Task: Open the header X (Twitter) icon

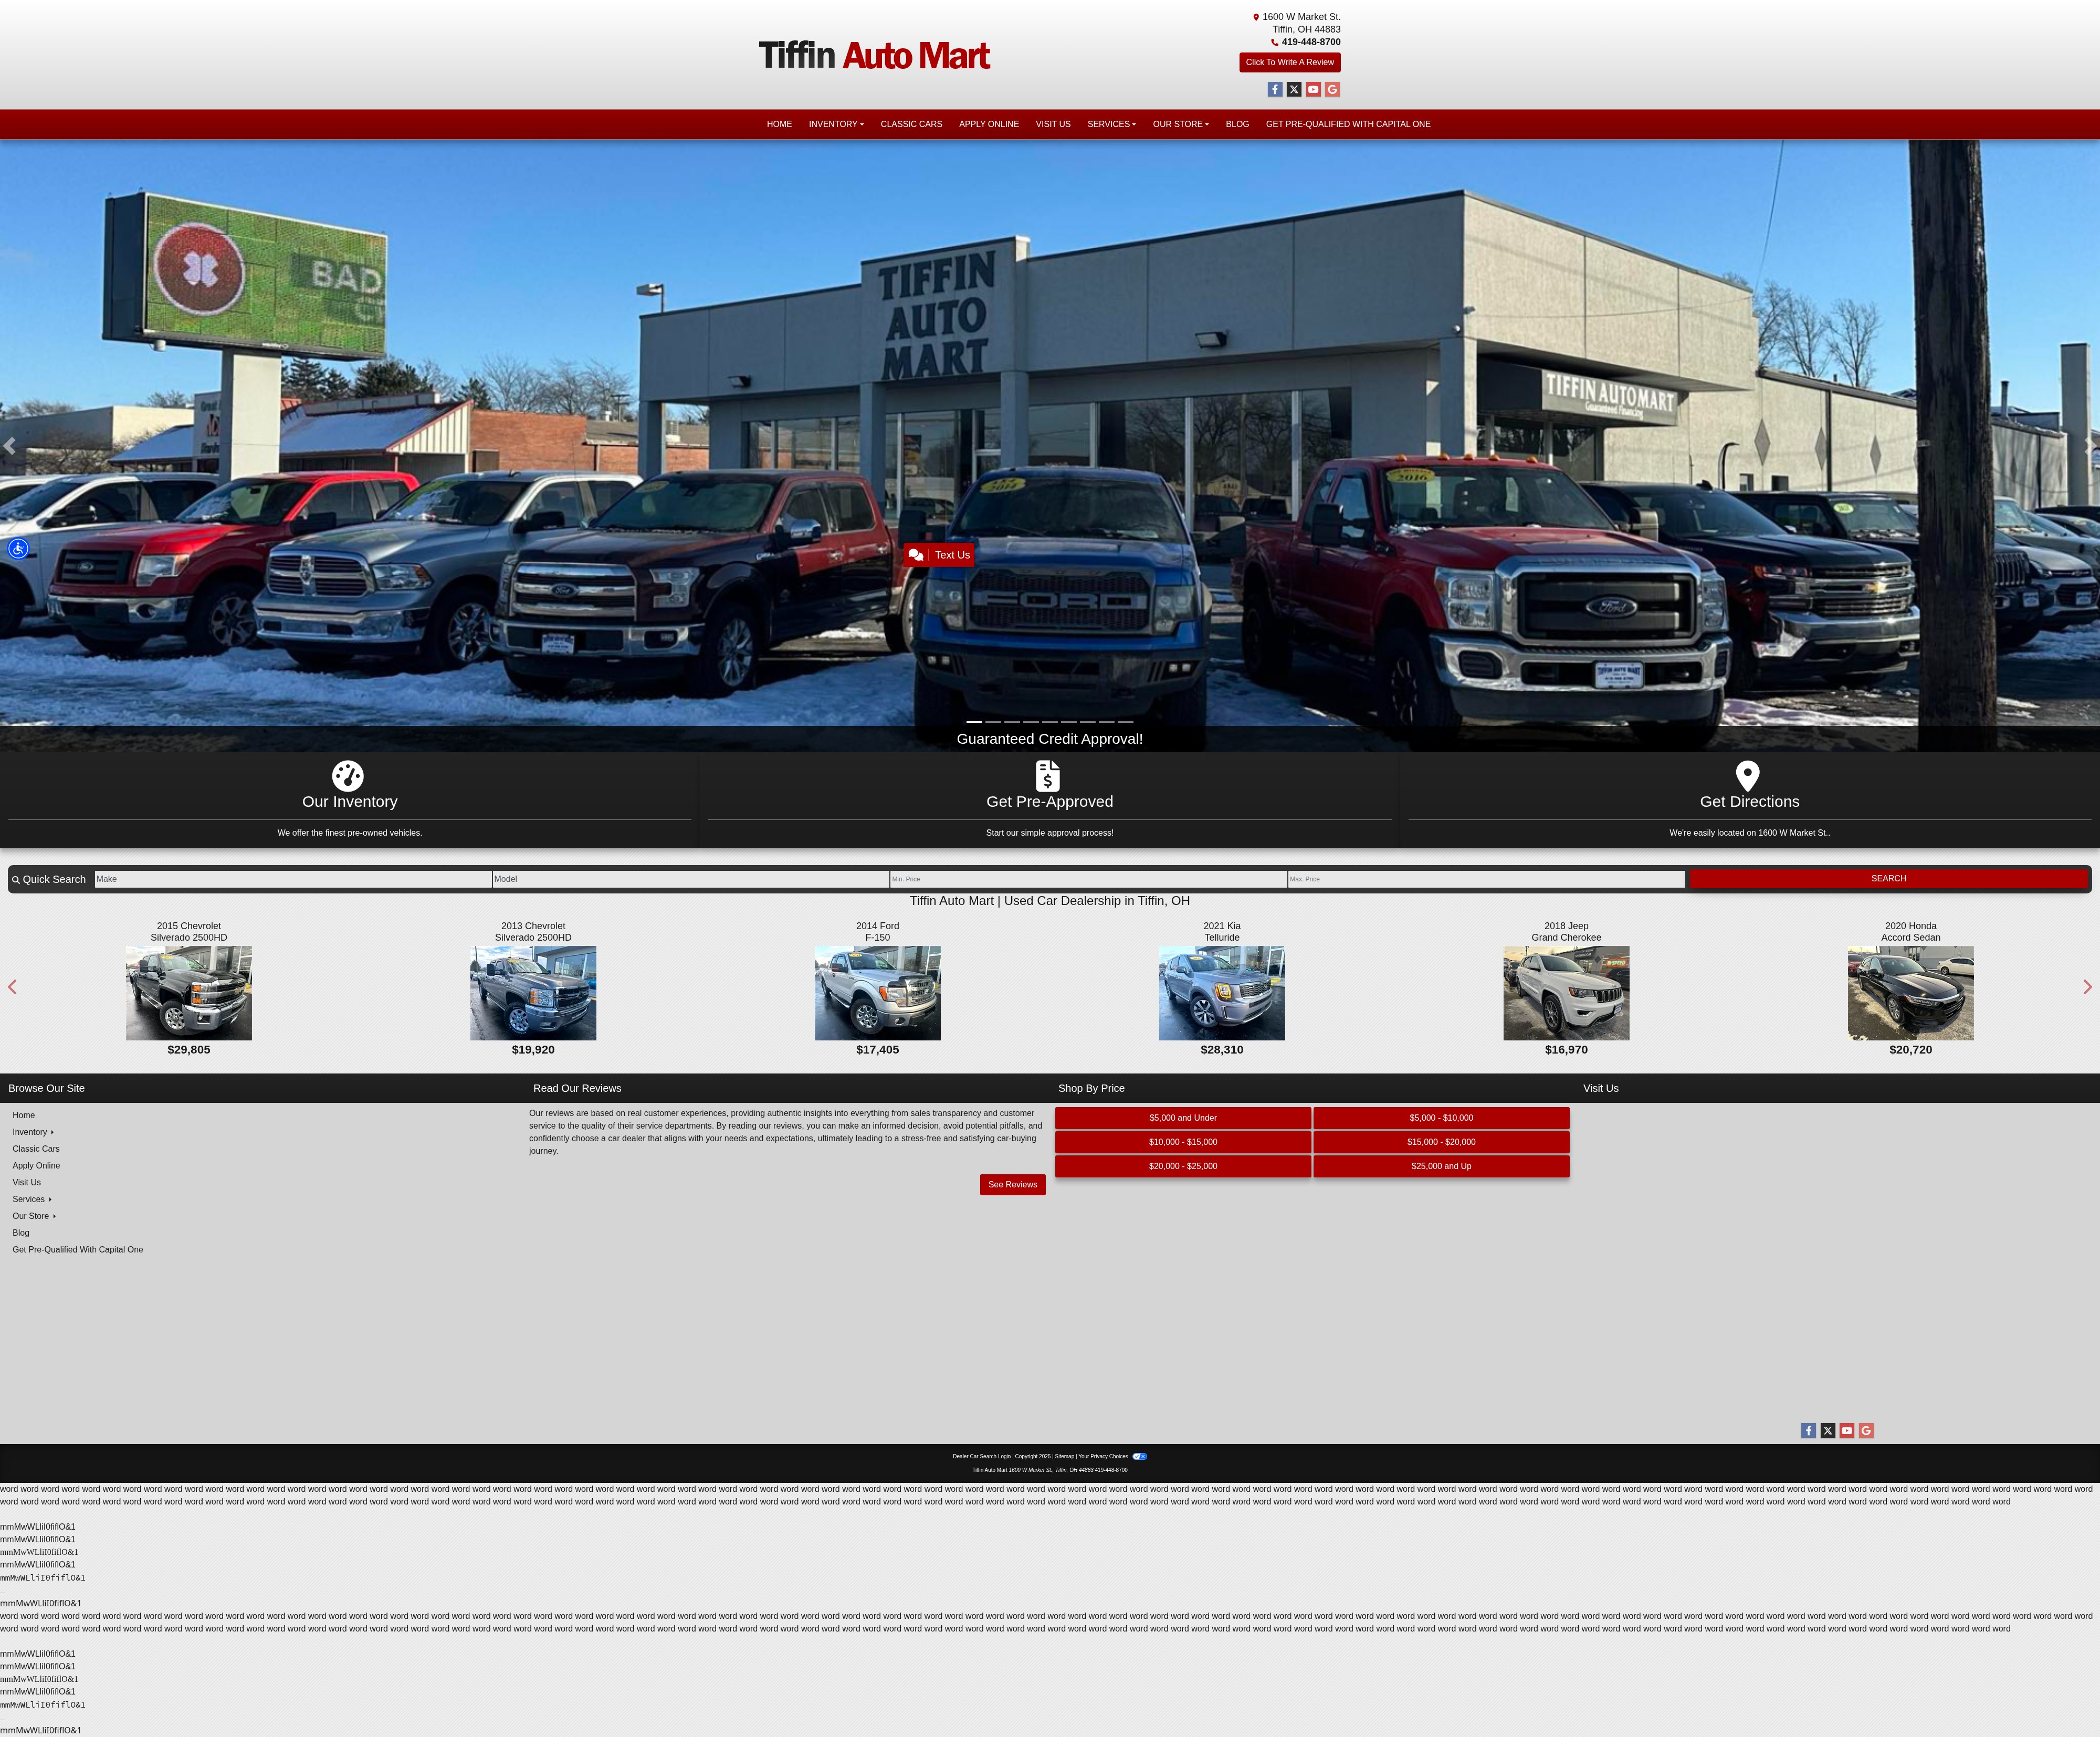Action: [1294, 89]
